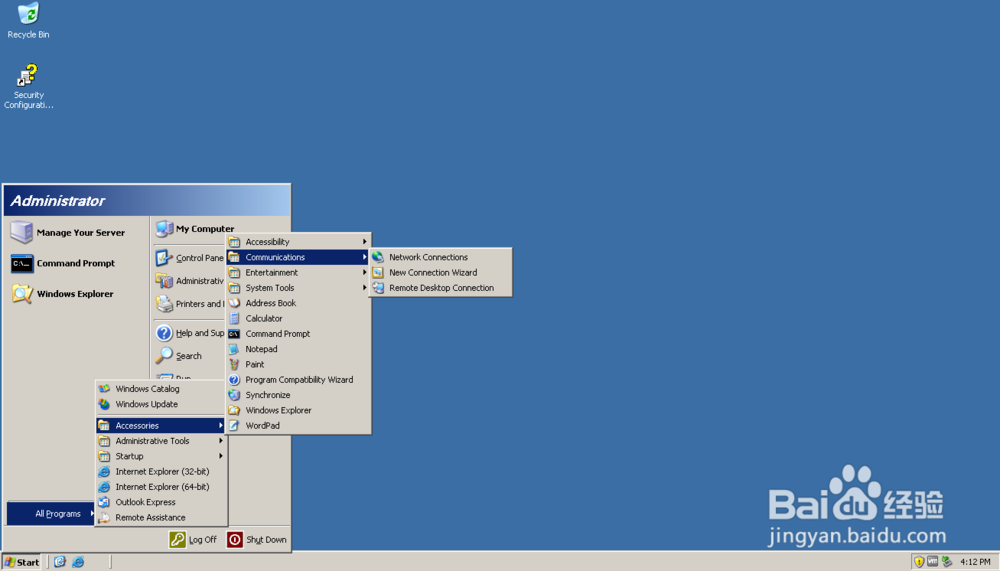Click the 'System Tools' menu label
Viewport: 1000px width, 571px height.
(x=270, y=288)
